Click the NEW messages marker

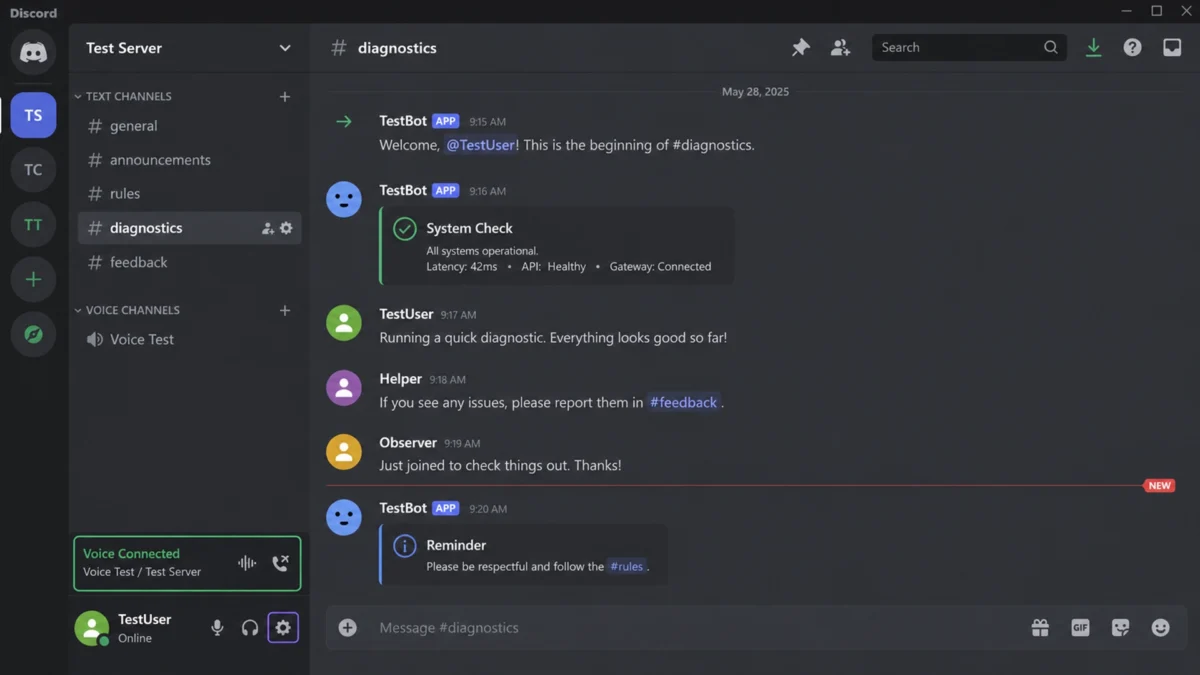tap(1159, 485)
